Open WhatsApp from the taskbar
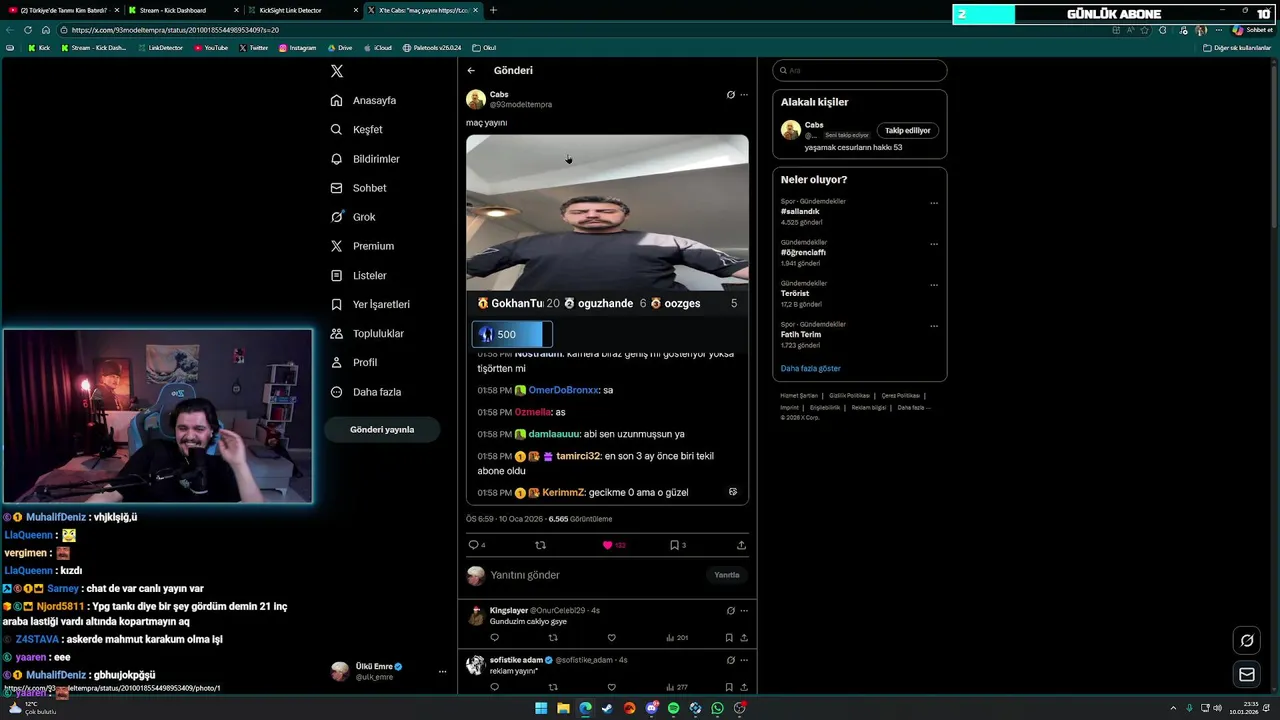1280x720 pixels. tap(717, 708)
